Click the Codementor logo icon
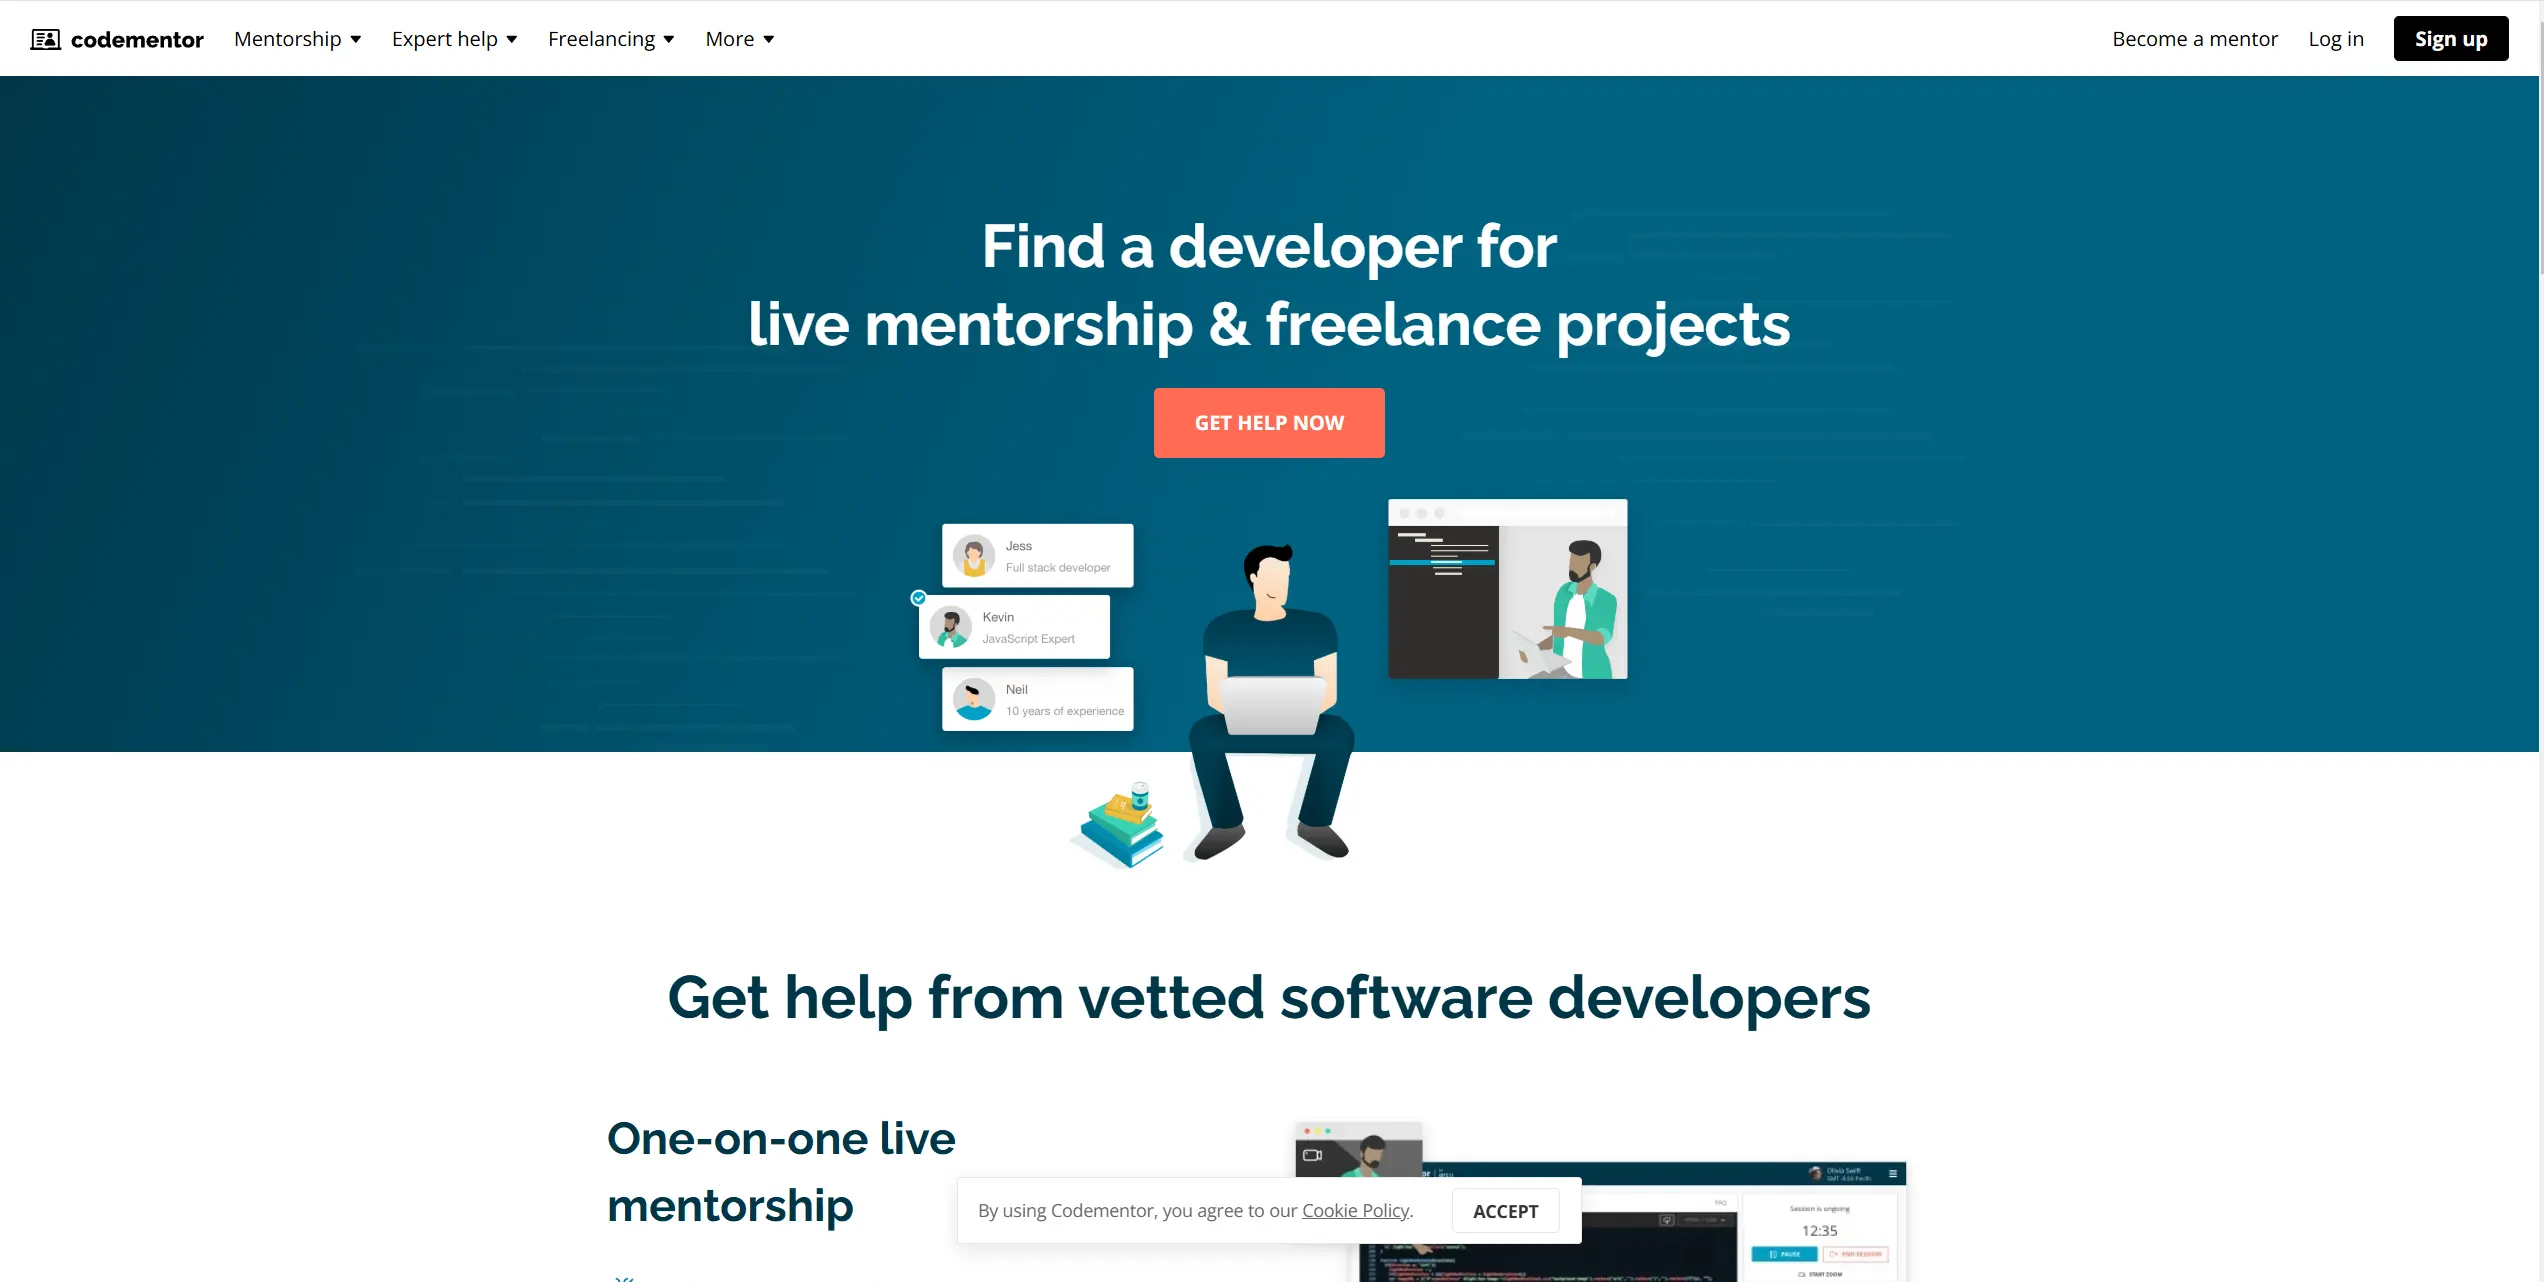This screenshot has height=1282, width=2544. (44, 38)
